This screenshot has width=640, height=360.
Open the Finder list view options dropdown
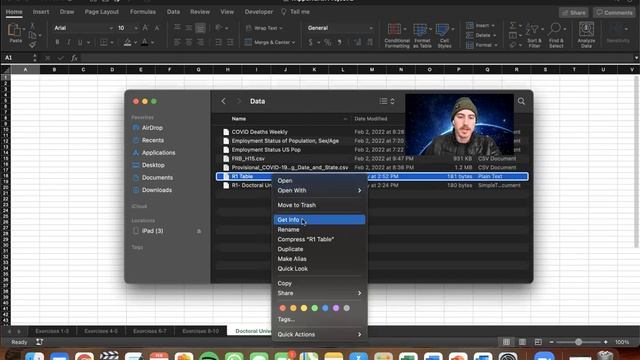pyautogui.click(x=387, y=101)
